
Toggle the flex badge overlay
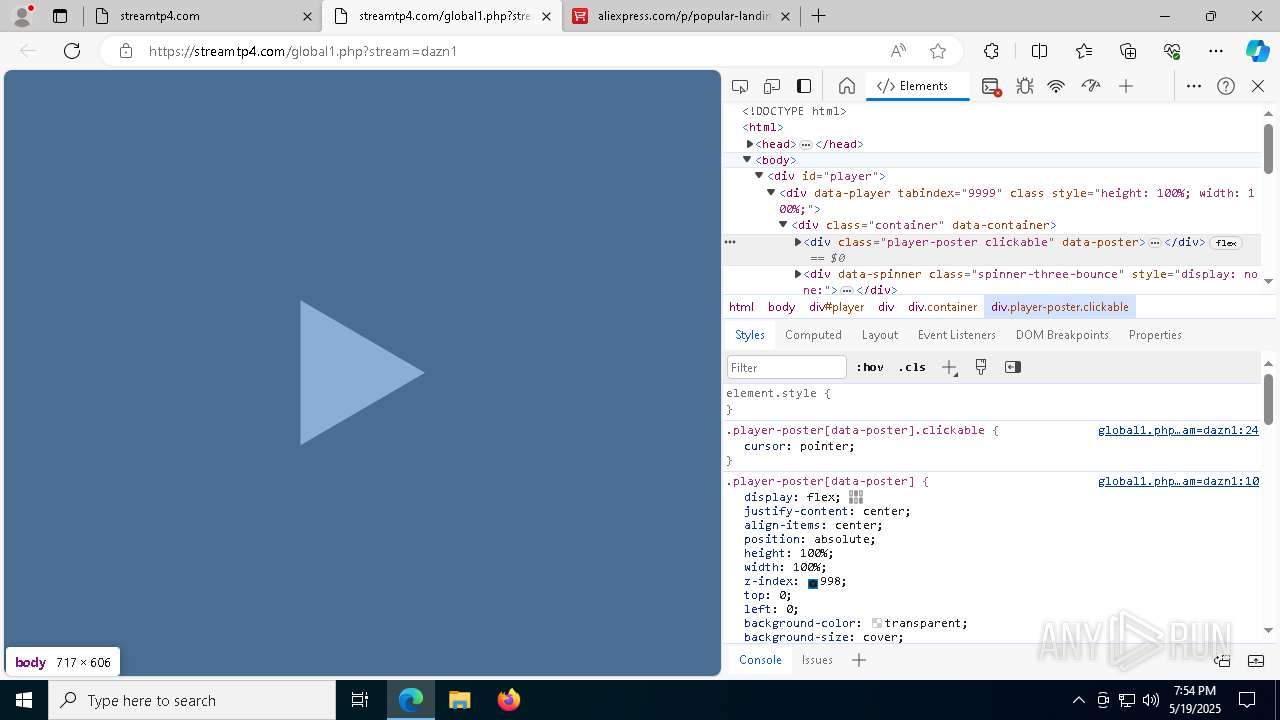(1226, 243)
